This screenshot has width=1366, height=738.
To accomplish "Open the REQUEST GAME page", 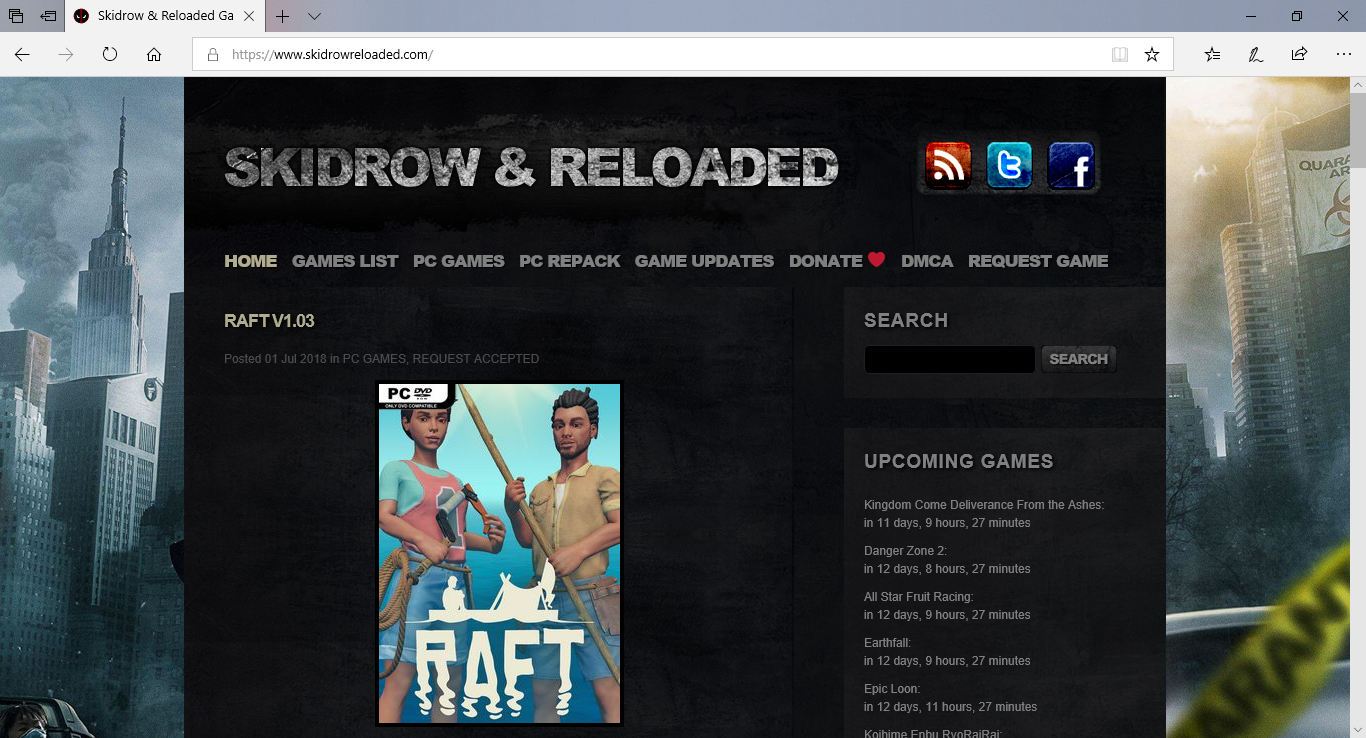I will 1038,261.
